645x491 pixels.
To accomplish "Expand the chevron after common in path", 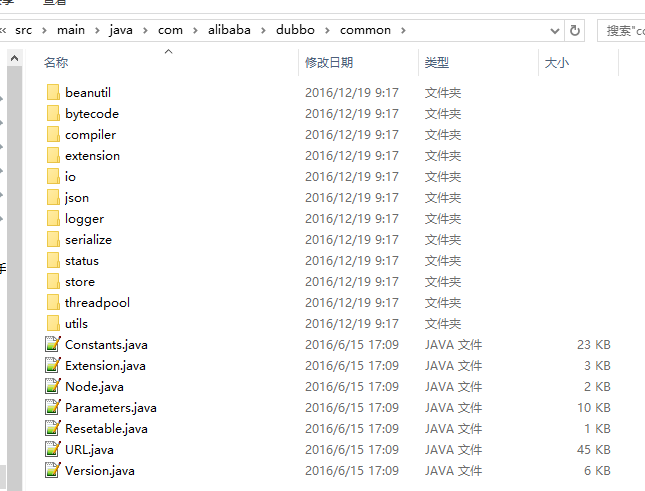I will coord(403,30).
